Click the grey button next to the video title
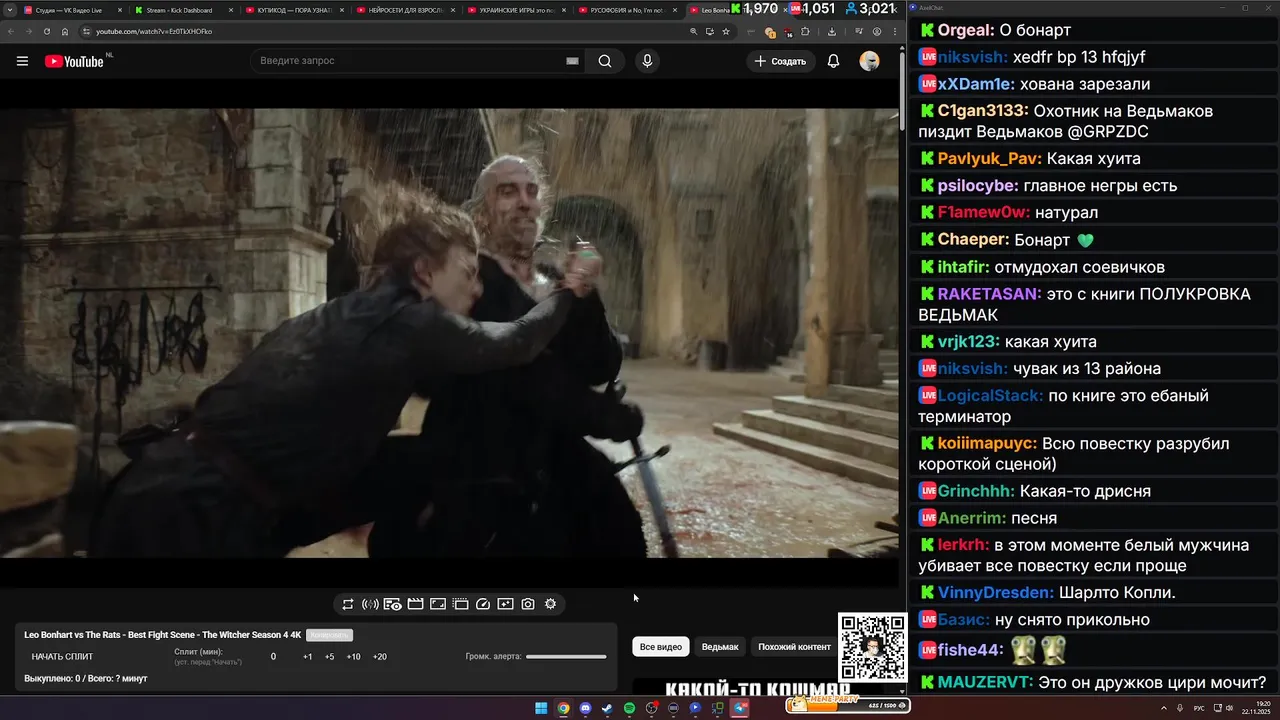This screenshot has height=720, width=1280. [329, 635]
